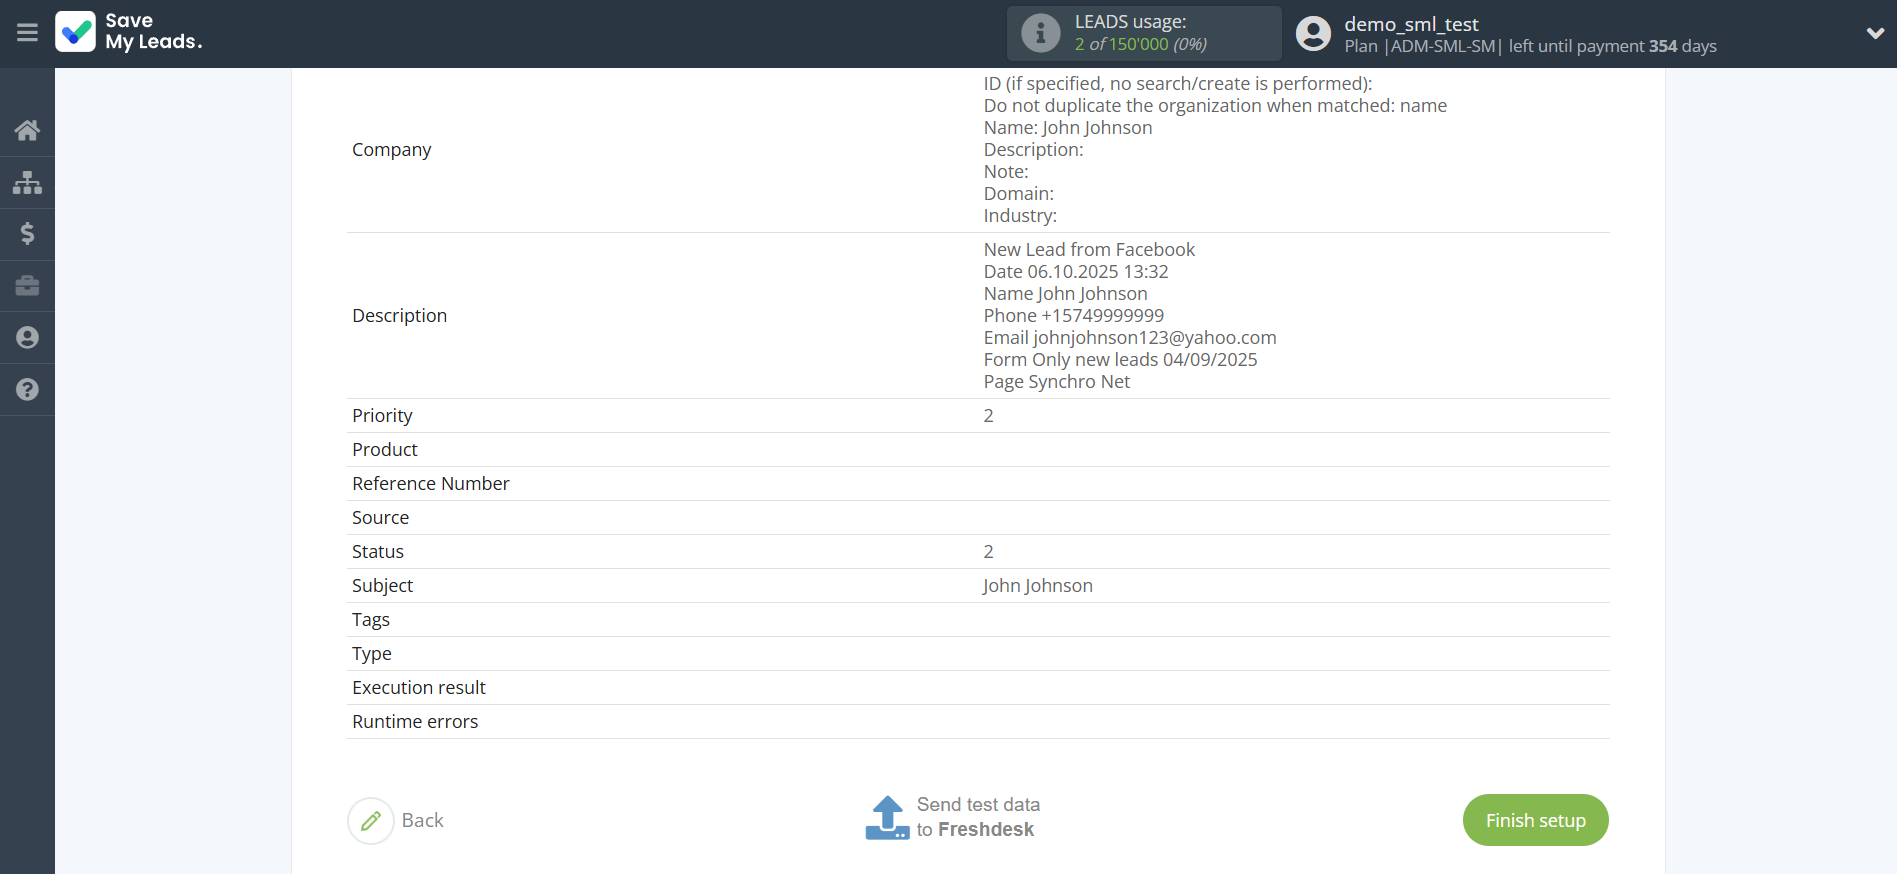Click the LEADS usage info icon
The height and width of the screenshot is (874, 1897).
[x=1040, y=33]
